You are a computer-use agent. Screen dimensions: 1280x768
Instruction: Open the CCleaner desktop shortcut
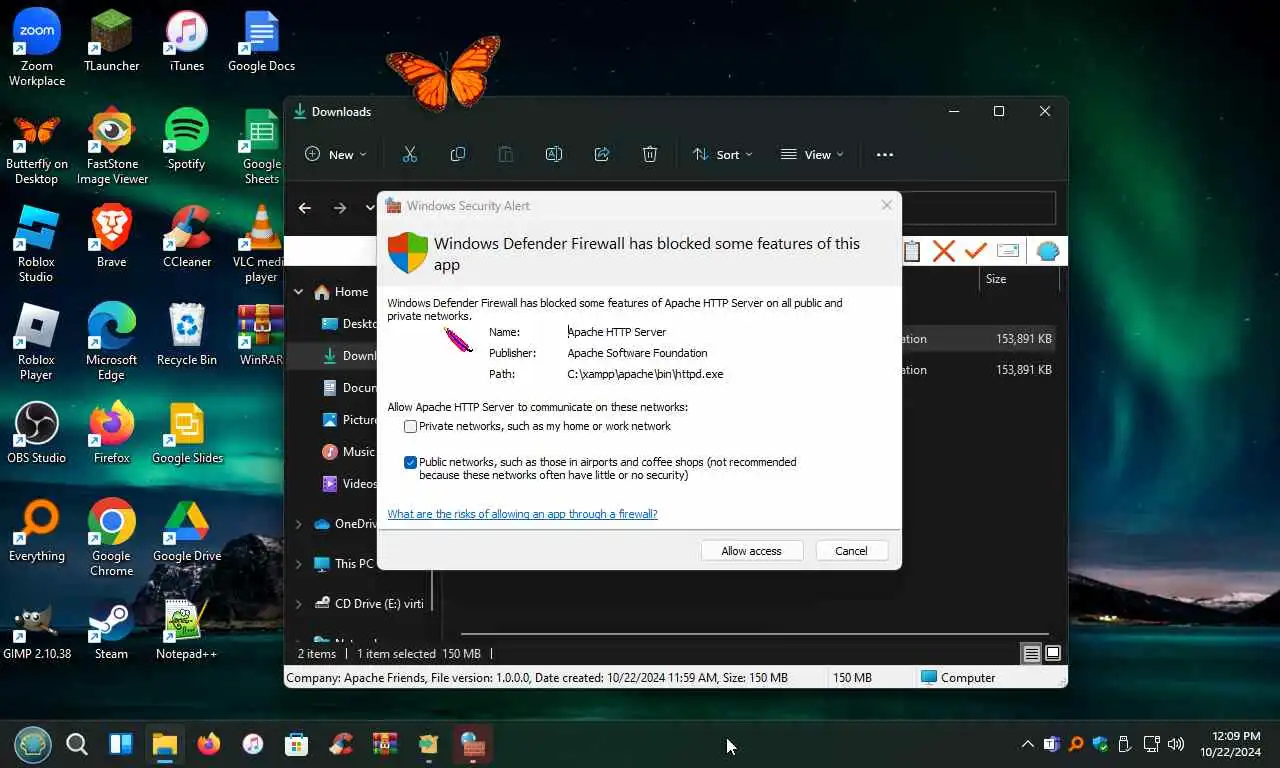187,237
